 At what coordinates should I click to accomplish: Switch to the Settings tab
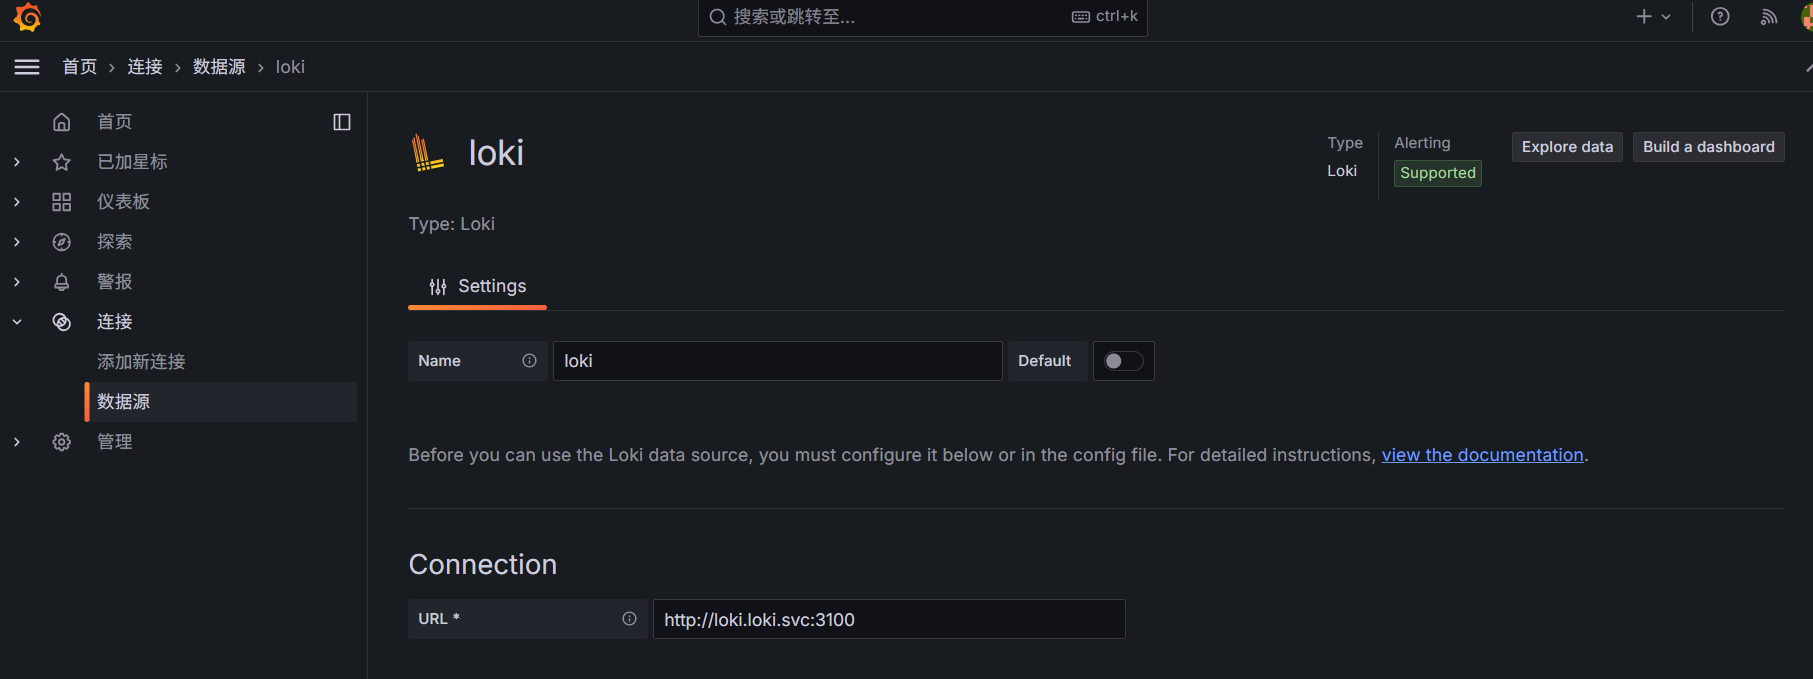tap(478, 287)
